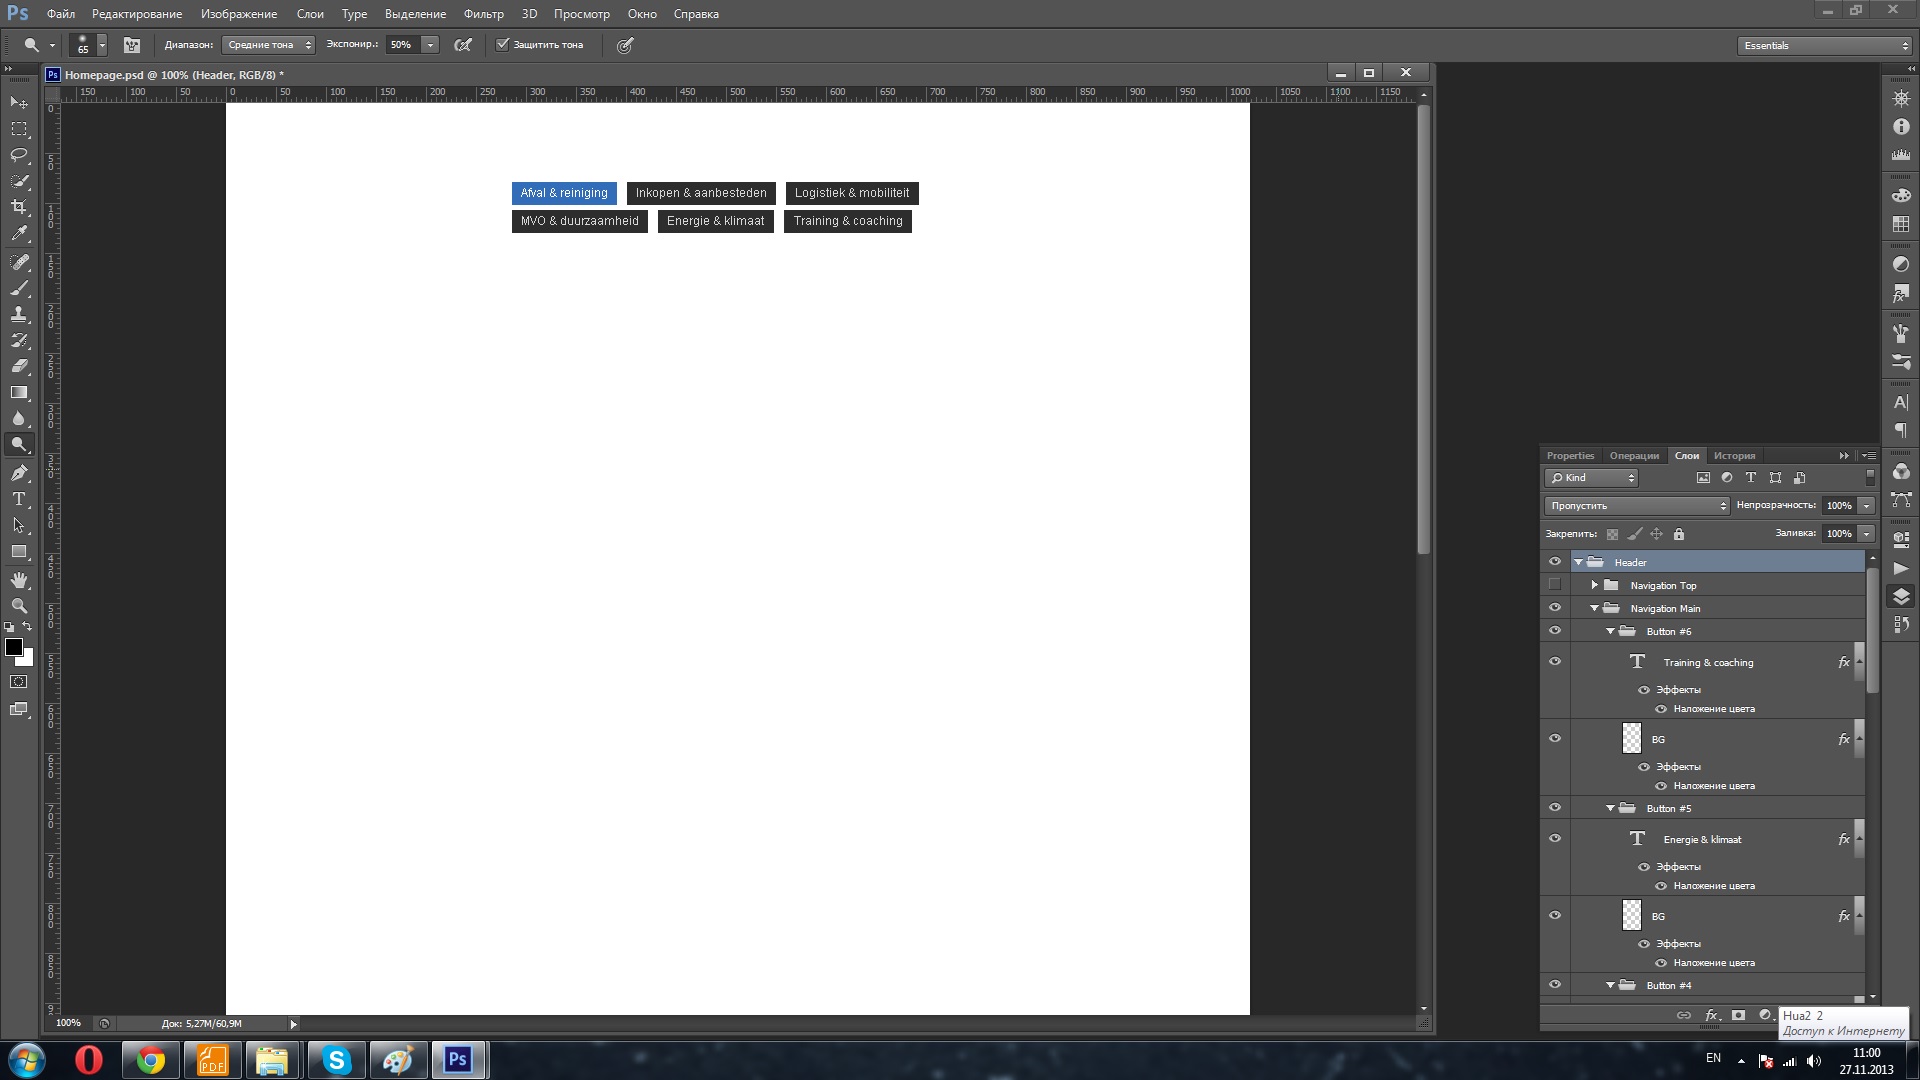Select the Crop tool
Image resolution: width=1920 pixels, height=1080 pixels.
(x=19, y=207)
